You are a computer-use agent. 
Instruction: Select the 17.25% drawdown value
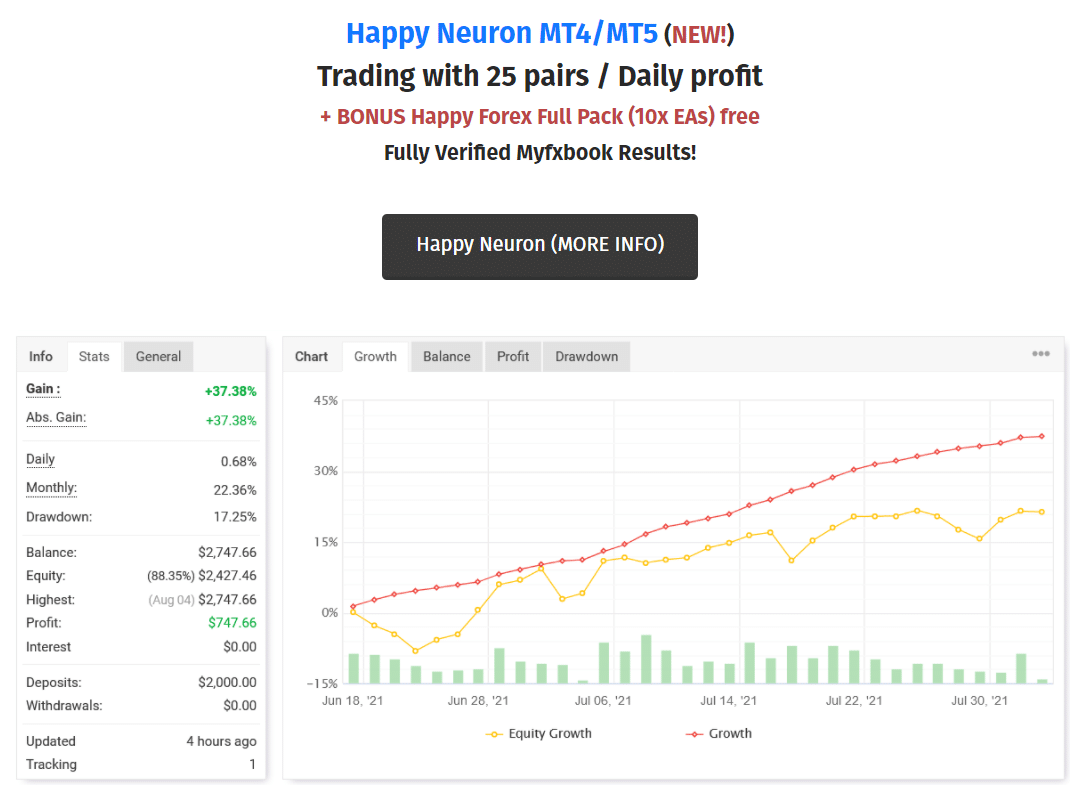point(235,517)
